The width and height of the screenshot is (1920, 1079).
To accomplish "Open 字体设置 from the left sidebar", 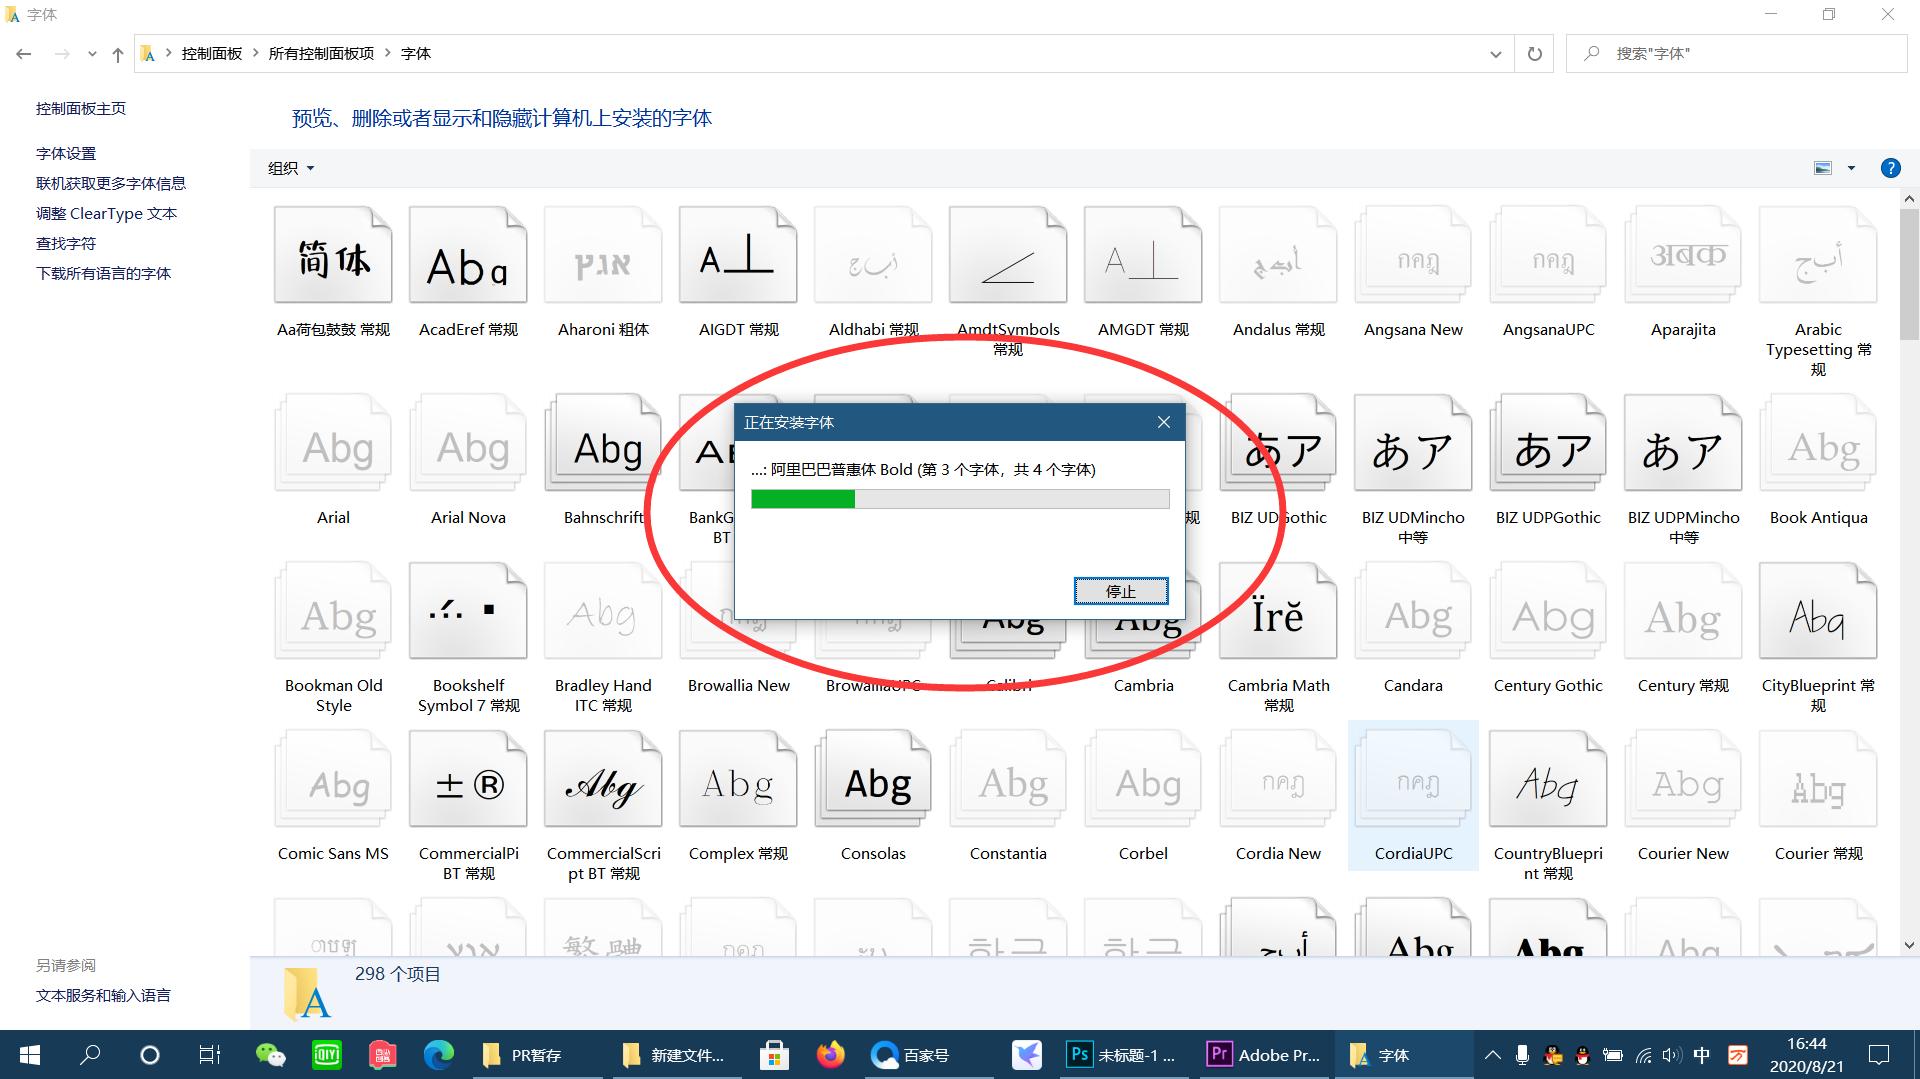I will [x=64, y=153].
